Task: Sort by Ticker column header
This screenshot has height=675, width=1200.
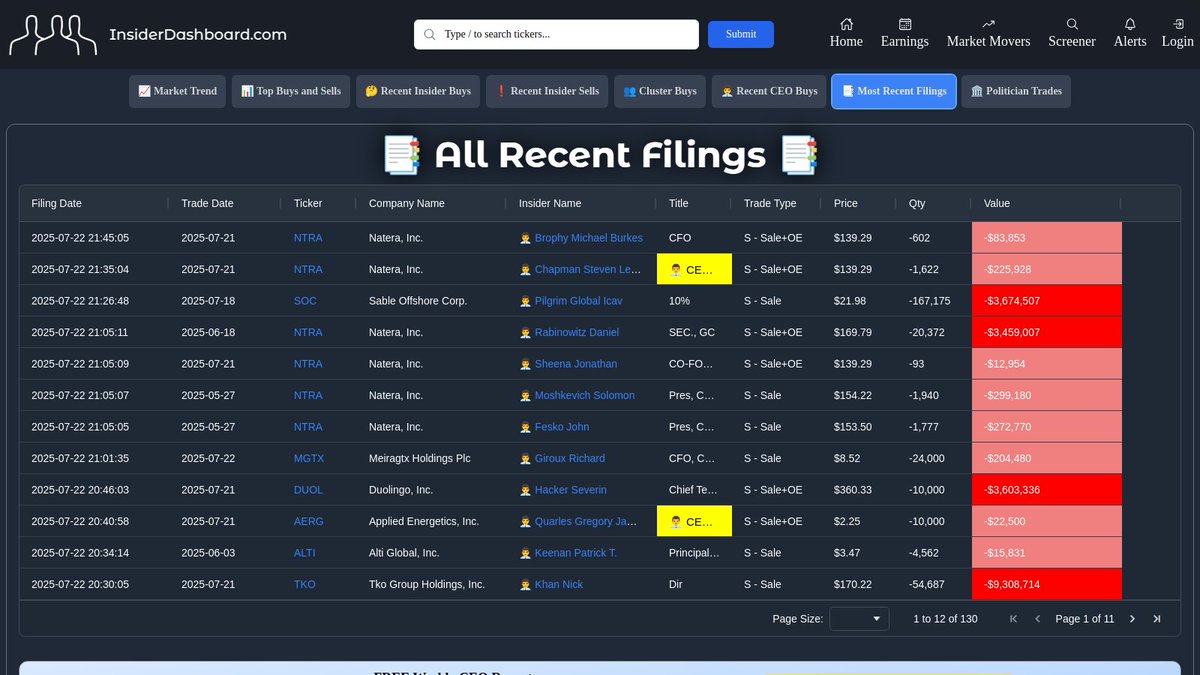Action: 308,203
